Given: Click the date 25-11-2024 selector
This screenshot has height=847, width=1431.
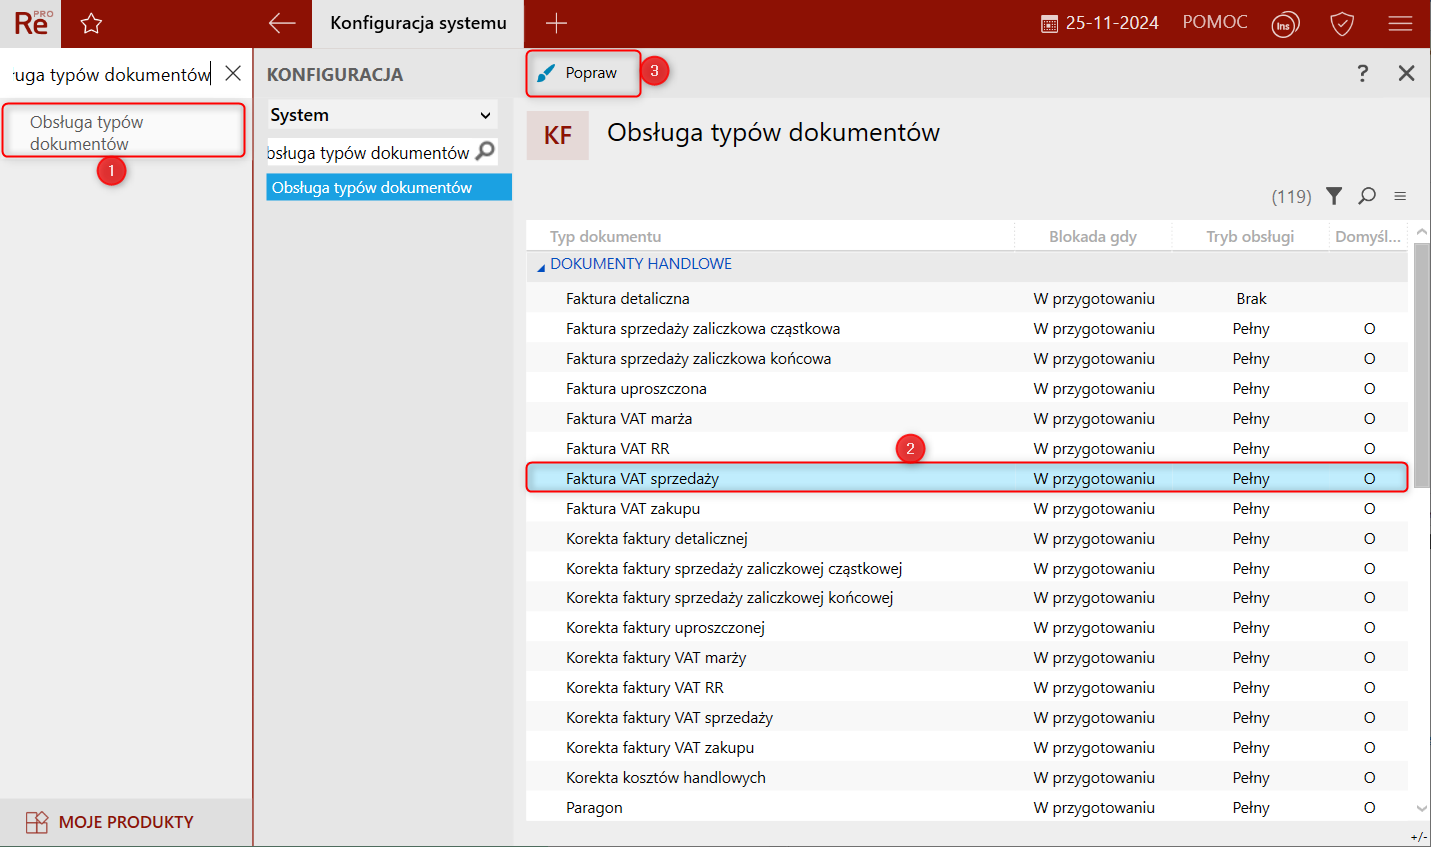Looking at the screenshot, I should pyautogui.click(x=1100, y=23).
